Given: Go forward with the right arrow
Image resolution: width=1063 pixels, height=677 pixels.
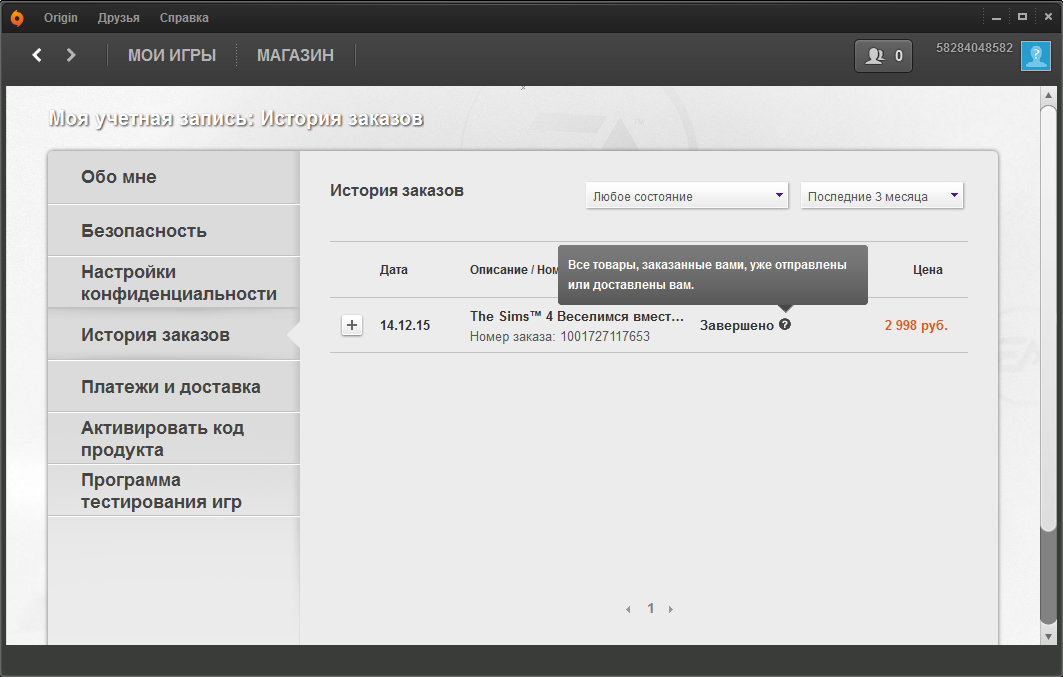Looking at the screenshot, I should click(x=71, y=56).
